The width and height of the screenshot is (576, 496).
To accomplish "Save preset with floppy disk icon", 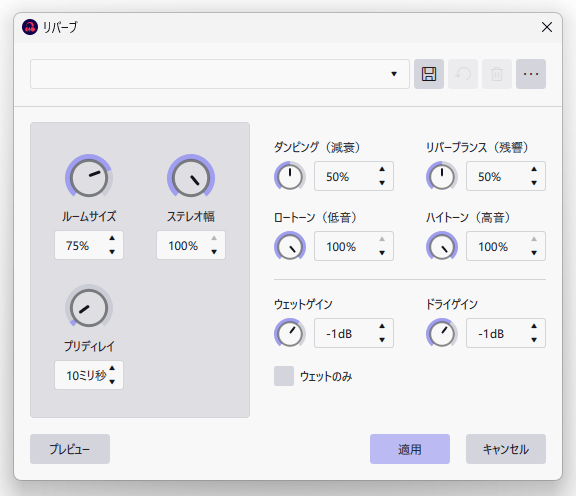I will pos(429,74).
